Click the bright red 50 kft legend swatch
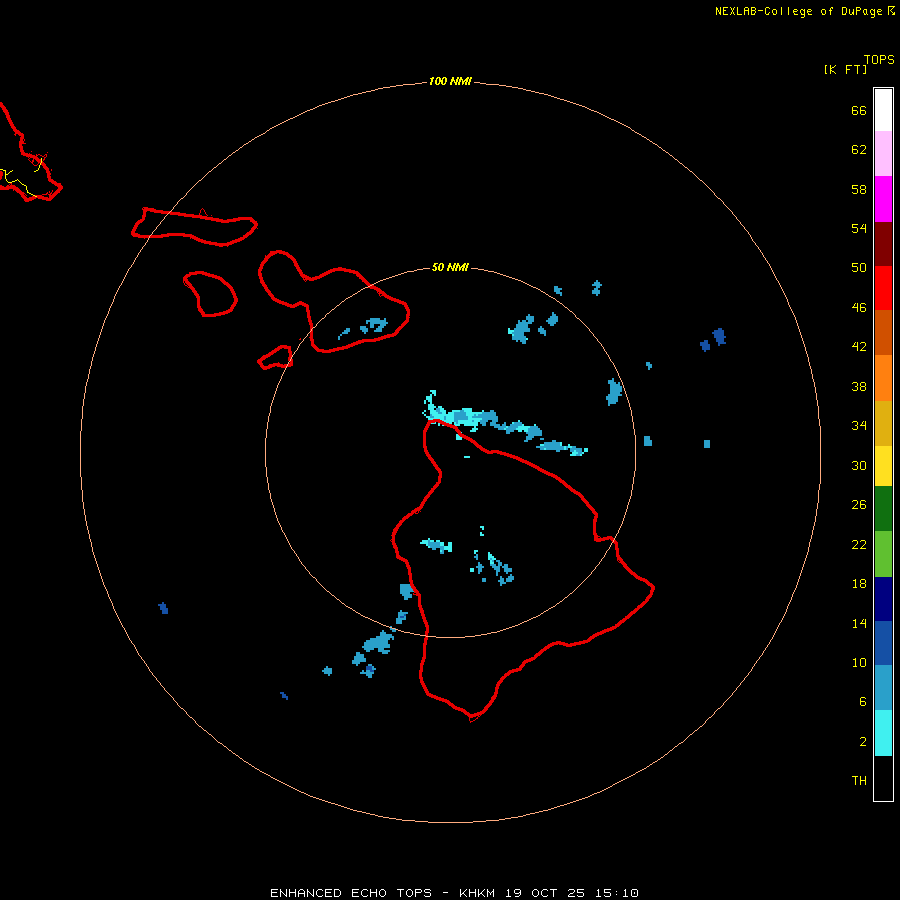Image resolution: width=900 pixels, height=900 pixels. pyautogui.click(x=883, y=288)
